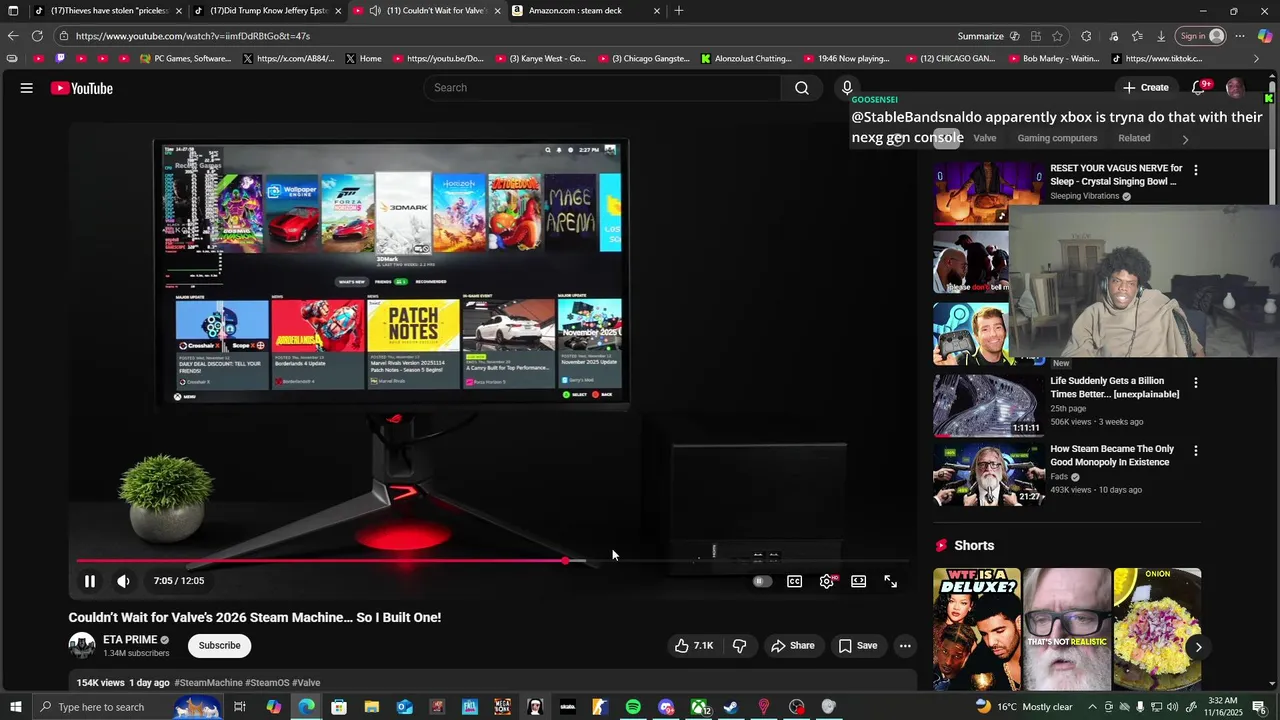
Task: Switch to Amazon.com steam deck tab
Action: (x=585, y=11)
